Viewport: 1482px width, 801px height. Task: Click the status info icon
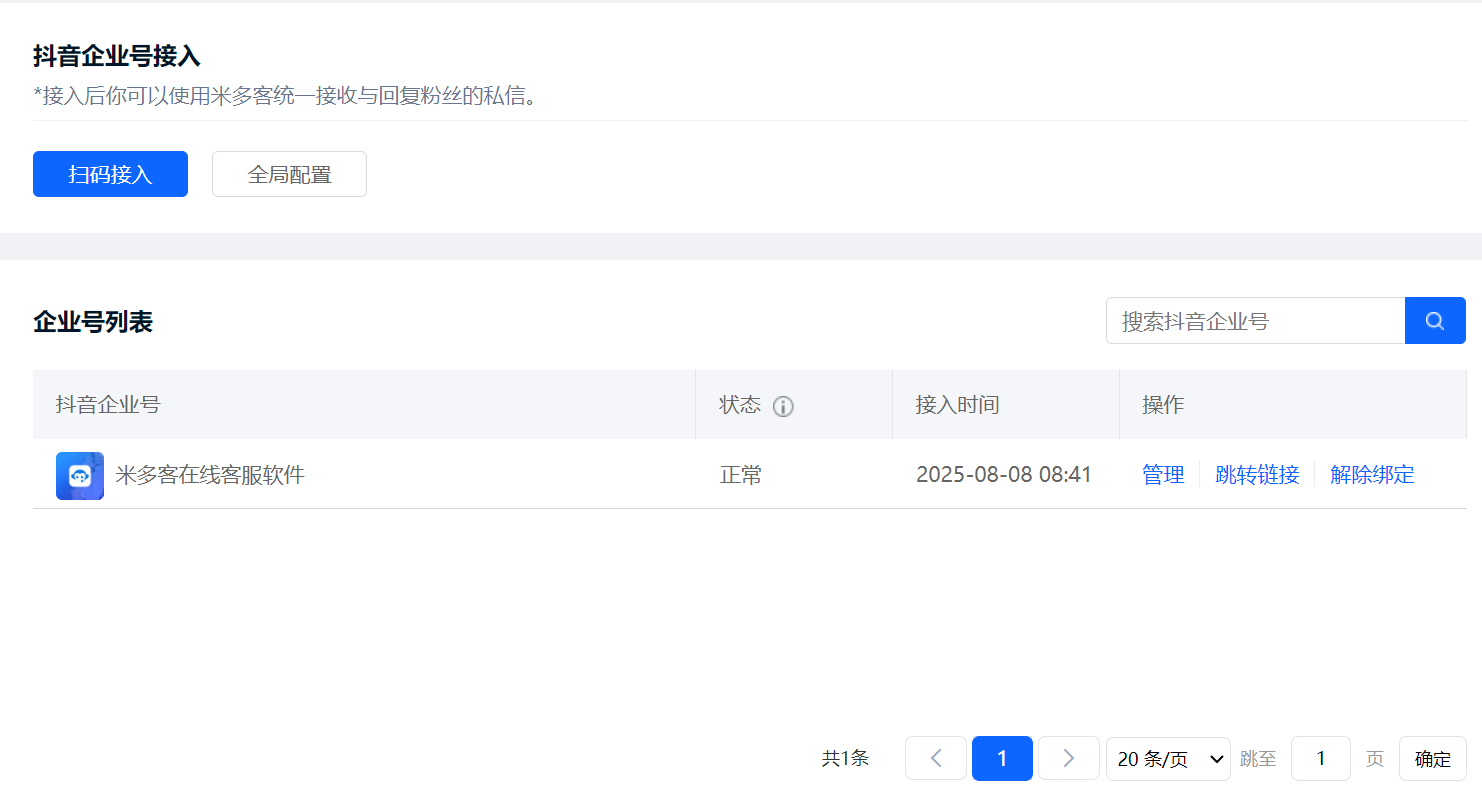coord(784,406)
